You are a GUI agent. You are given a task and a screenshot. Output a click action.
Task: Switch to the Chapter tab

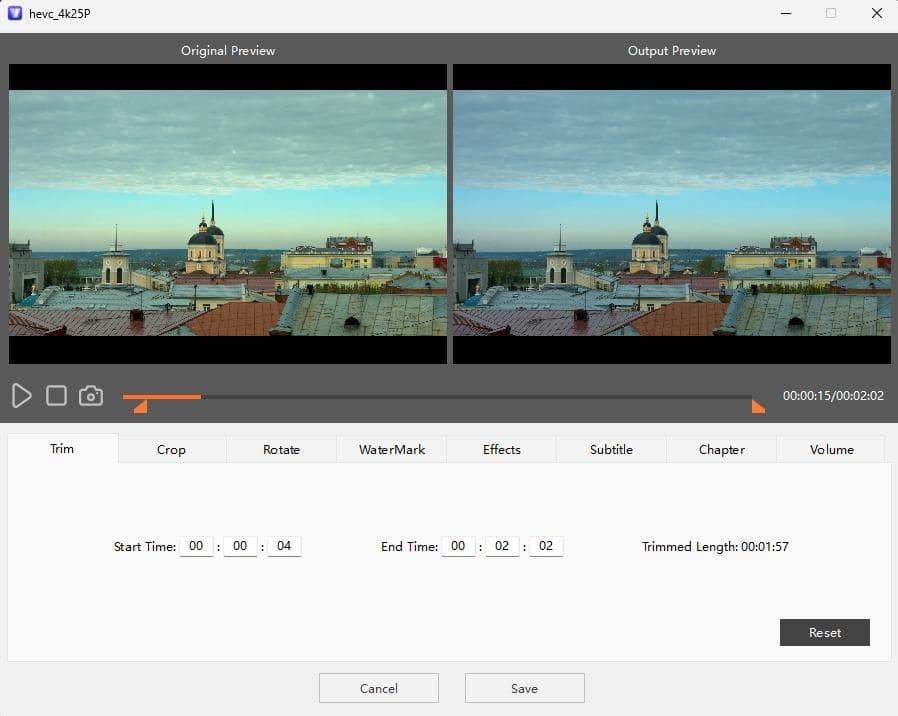coord(721,450)
